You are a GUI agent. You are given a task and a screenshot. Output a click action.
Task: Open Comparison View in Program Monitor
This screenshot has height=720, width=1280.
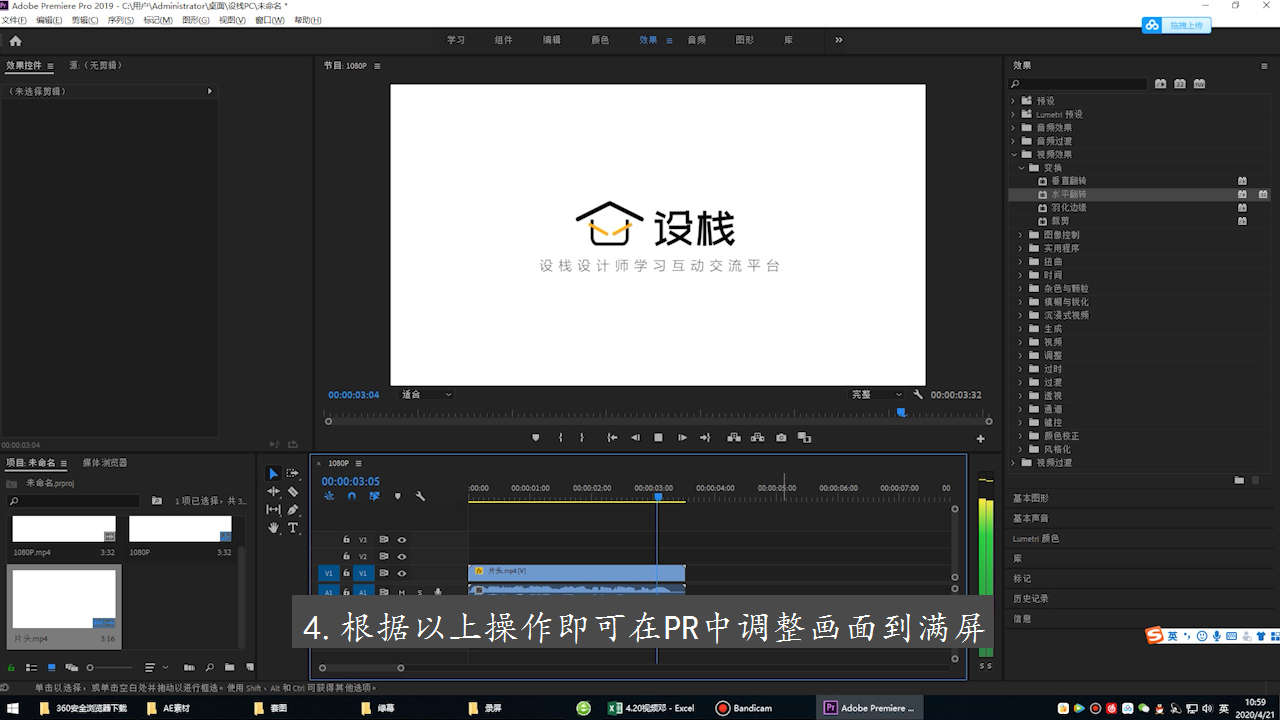coord(804,438)
